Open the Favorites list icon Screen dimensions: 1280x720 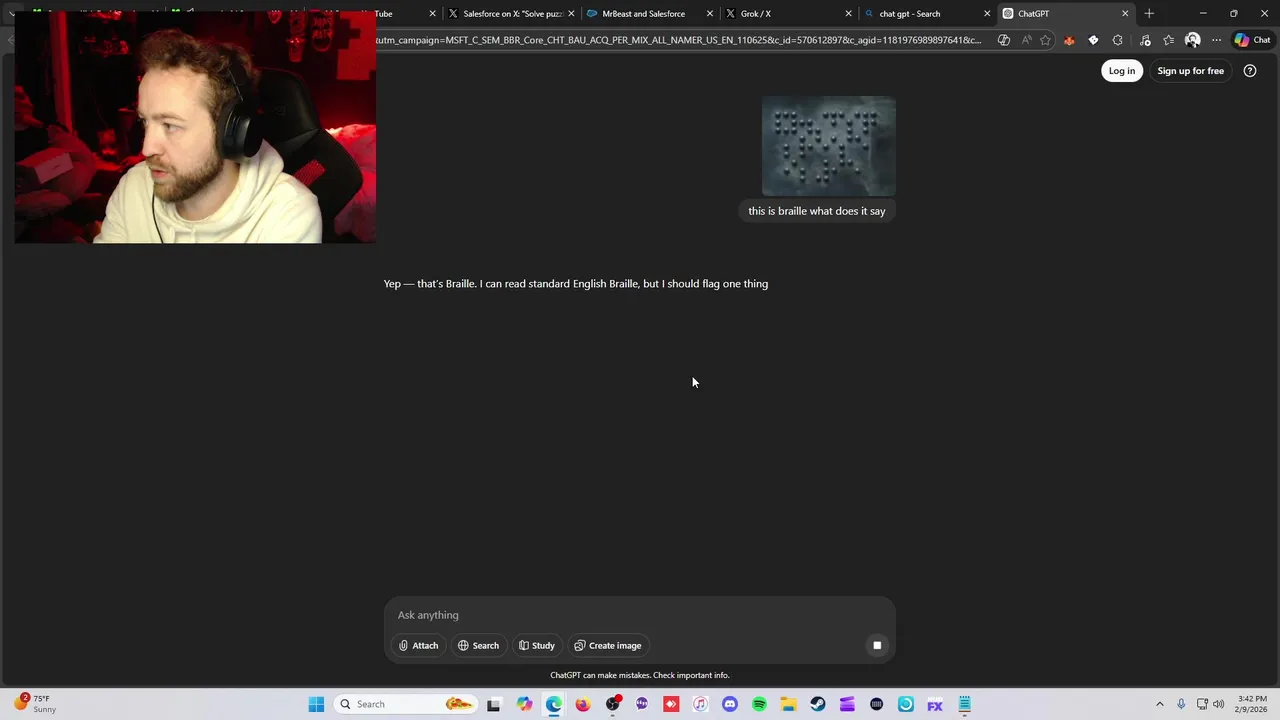pyautogui.click(x=1168, y=40)
